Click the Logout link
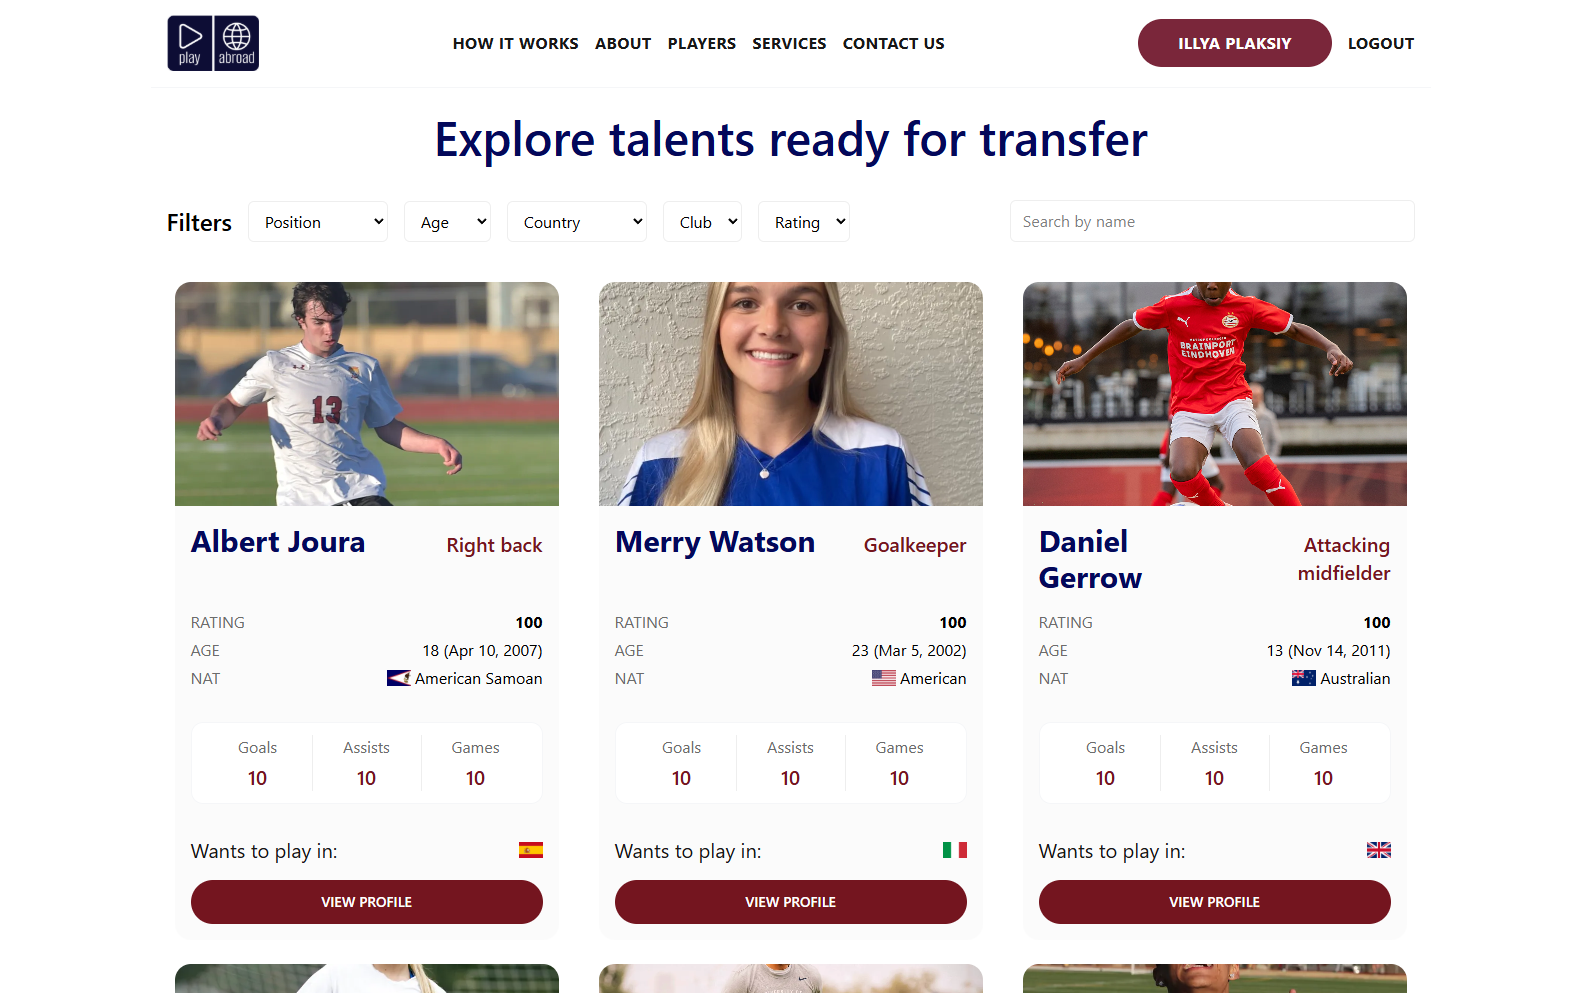 click(1381, 43)
